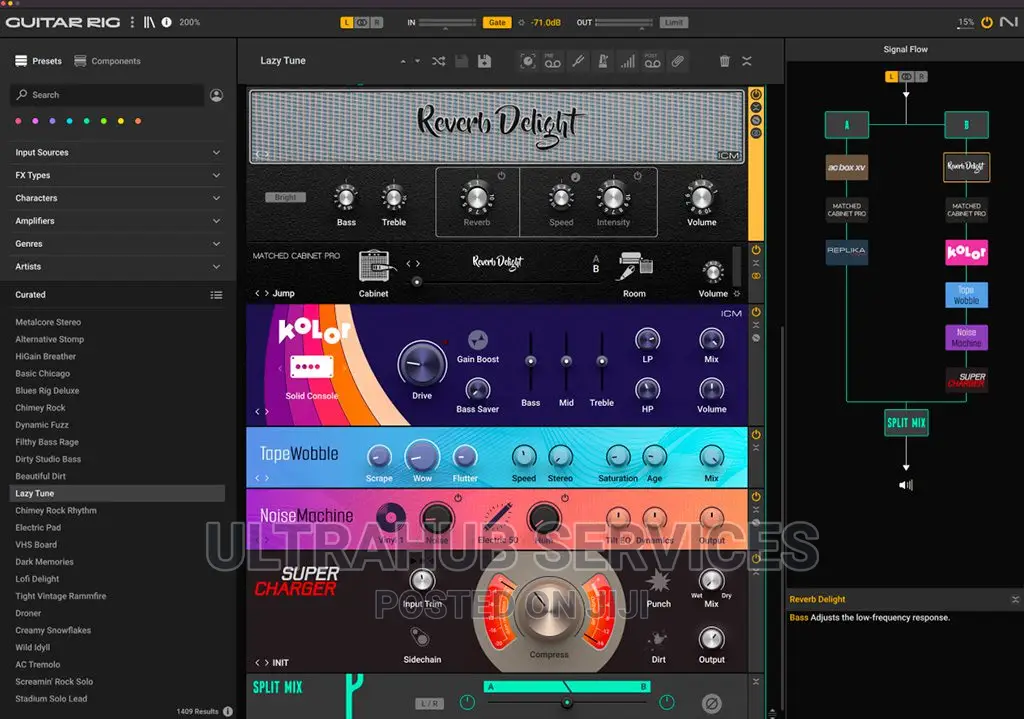Click the Tape Wobble block in Signal Flow
This screenshot has height=719, width=1024.
967,295
